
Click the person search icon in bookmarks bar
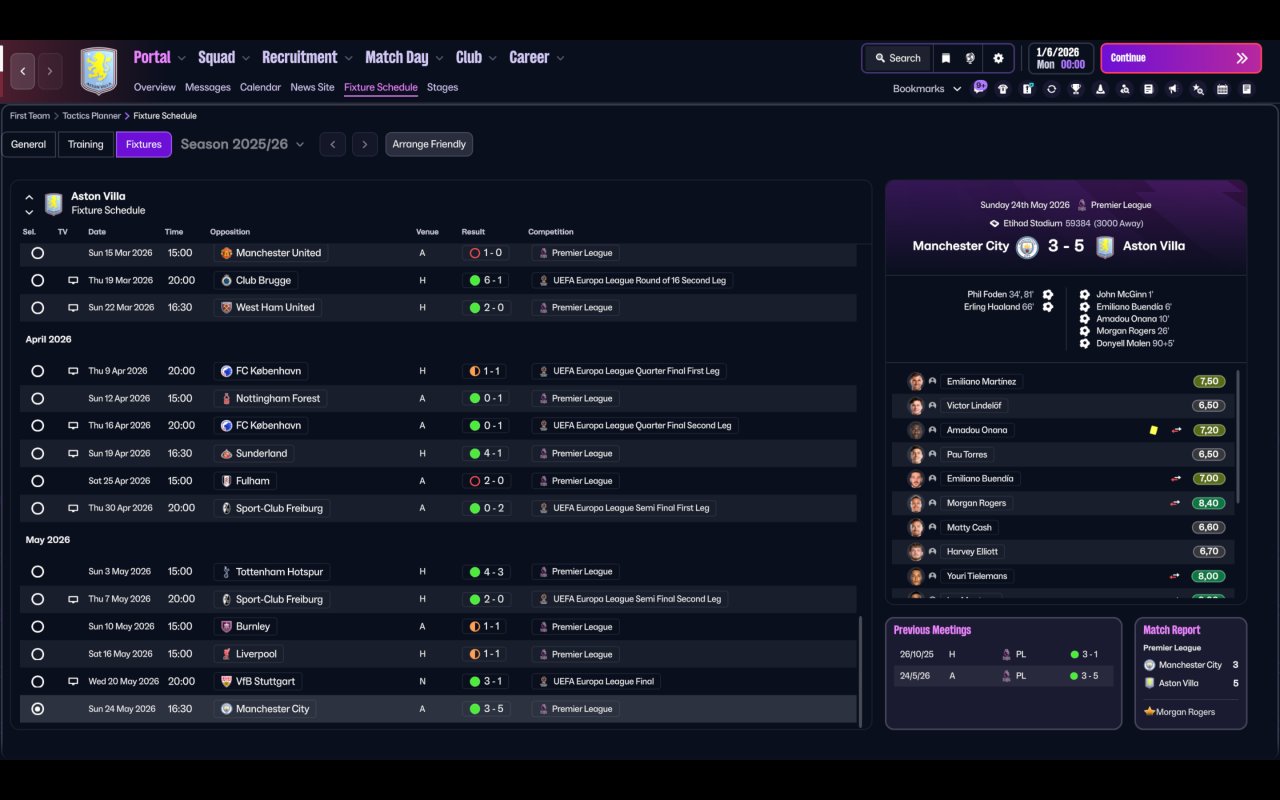pyautogui.click(x=1124, y=89)
